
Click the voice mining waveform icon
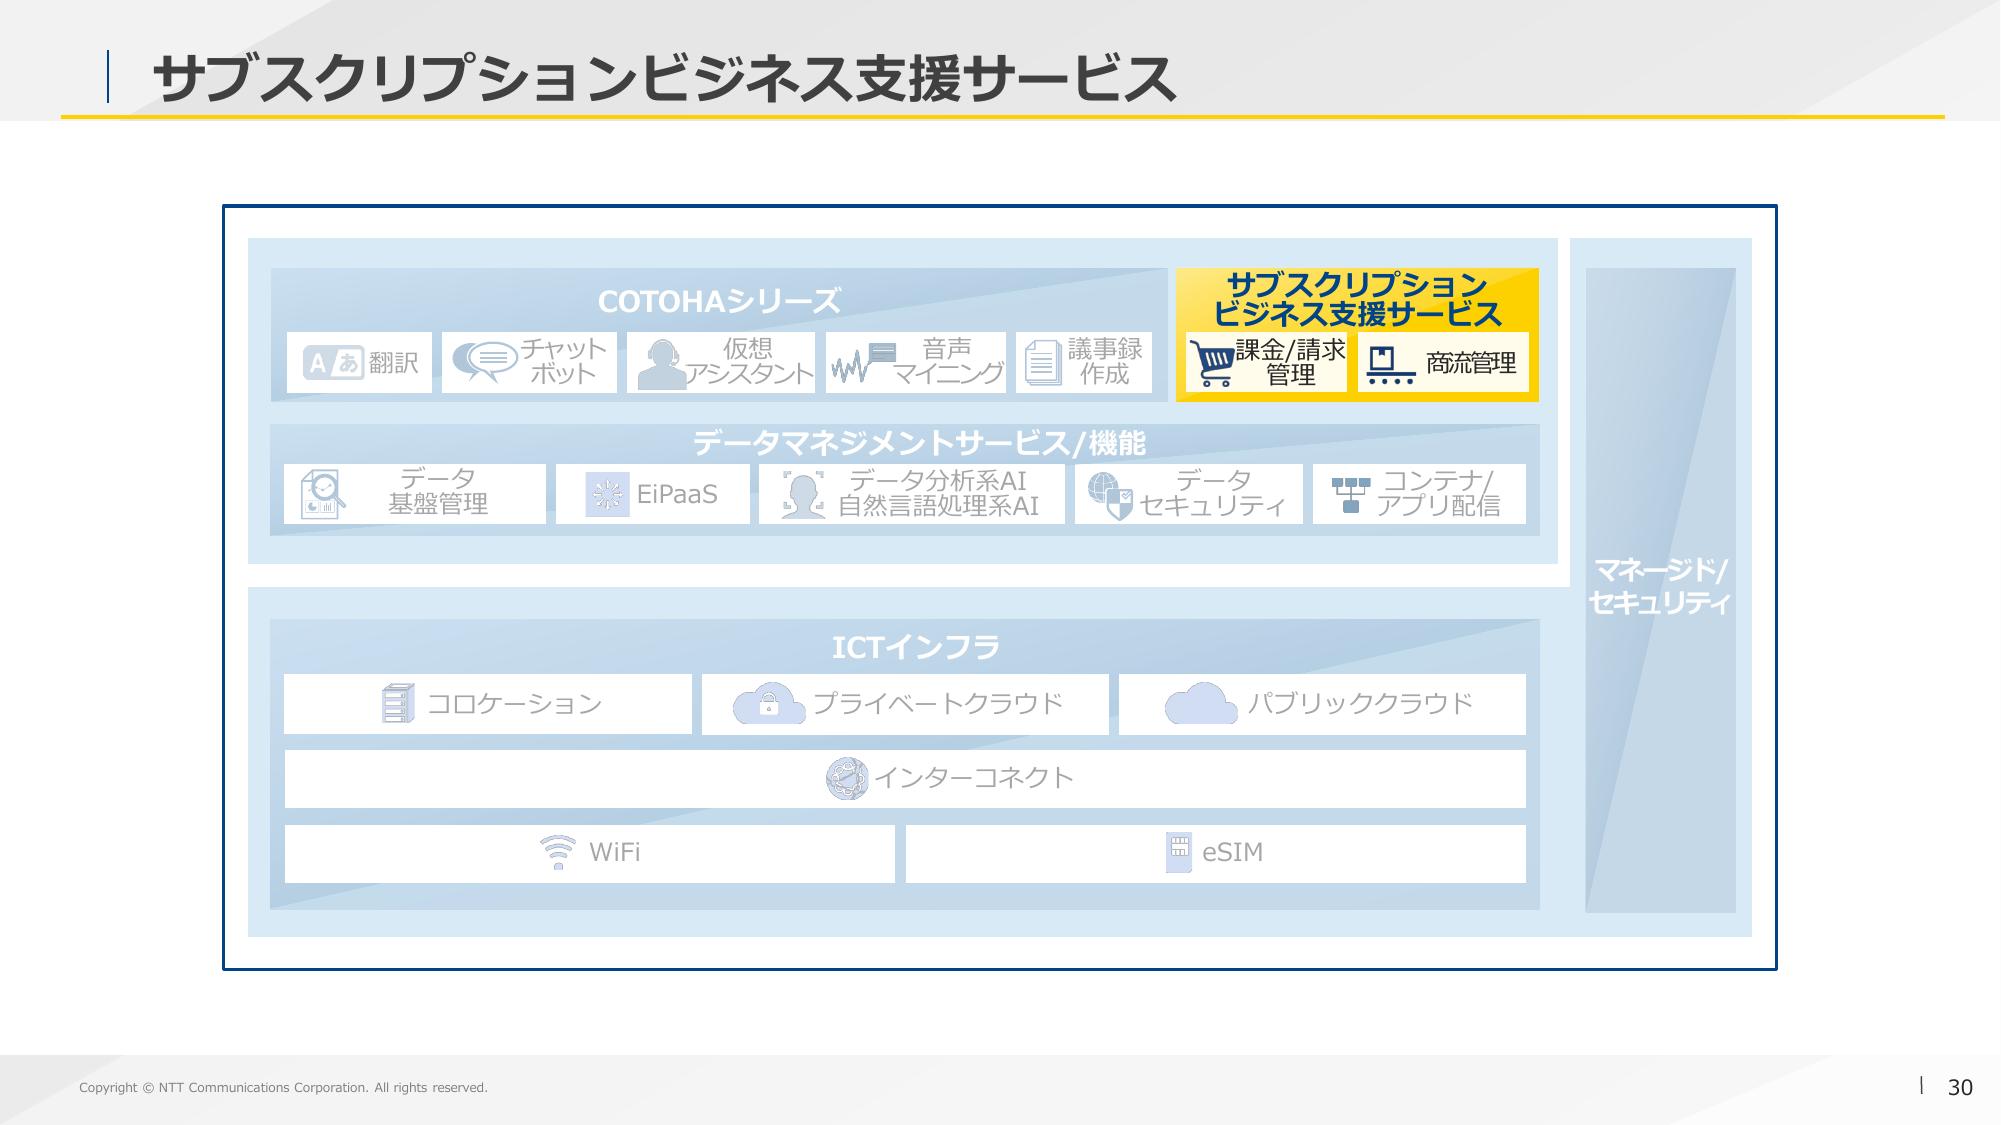click(x=865, y=363)
